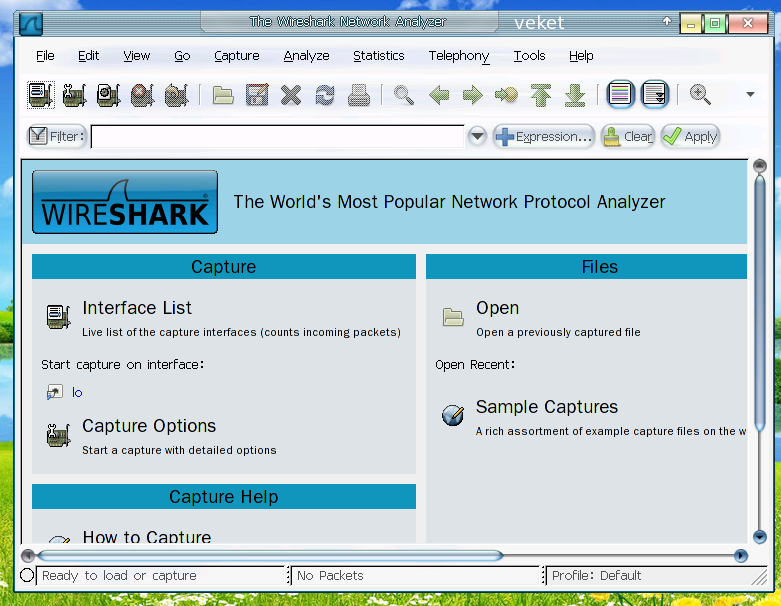Image resolution: width=781 pixels, height=606 pixels.
Task: Zoom in toolbar magnifier icon
Action: point(700,94)
